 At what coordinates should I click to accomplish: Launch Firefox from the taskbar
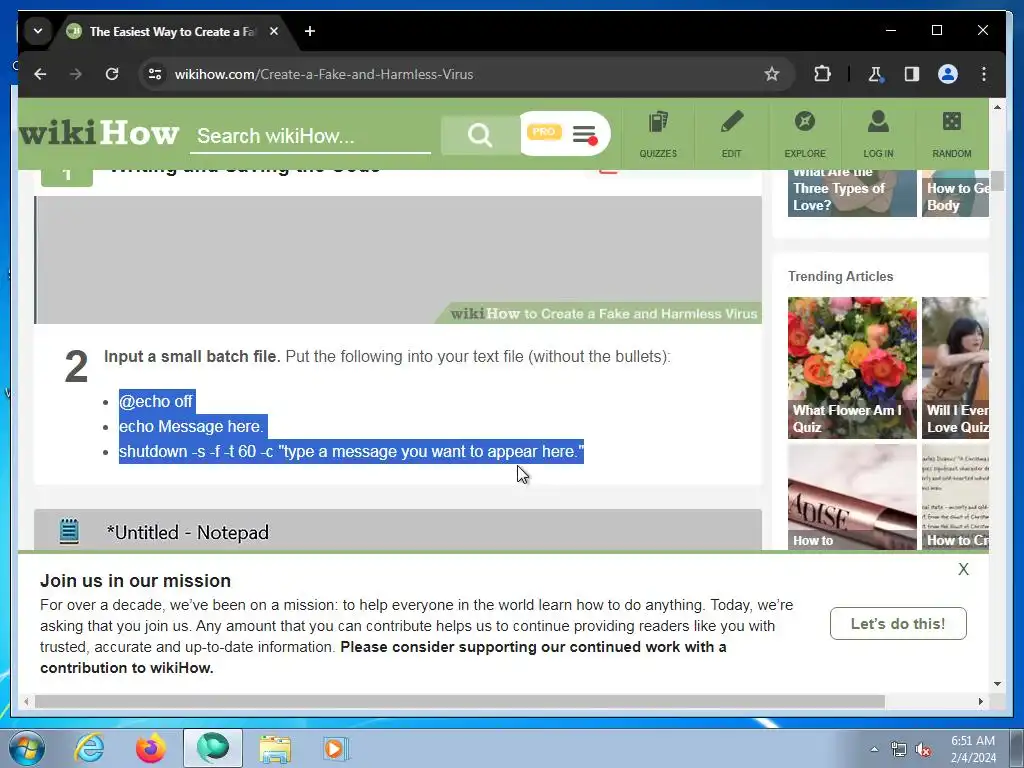[151, 748]
